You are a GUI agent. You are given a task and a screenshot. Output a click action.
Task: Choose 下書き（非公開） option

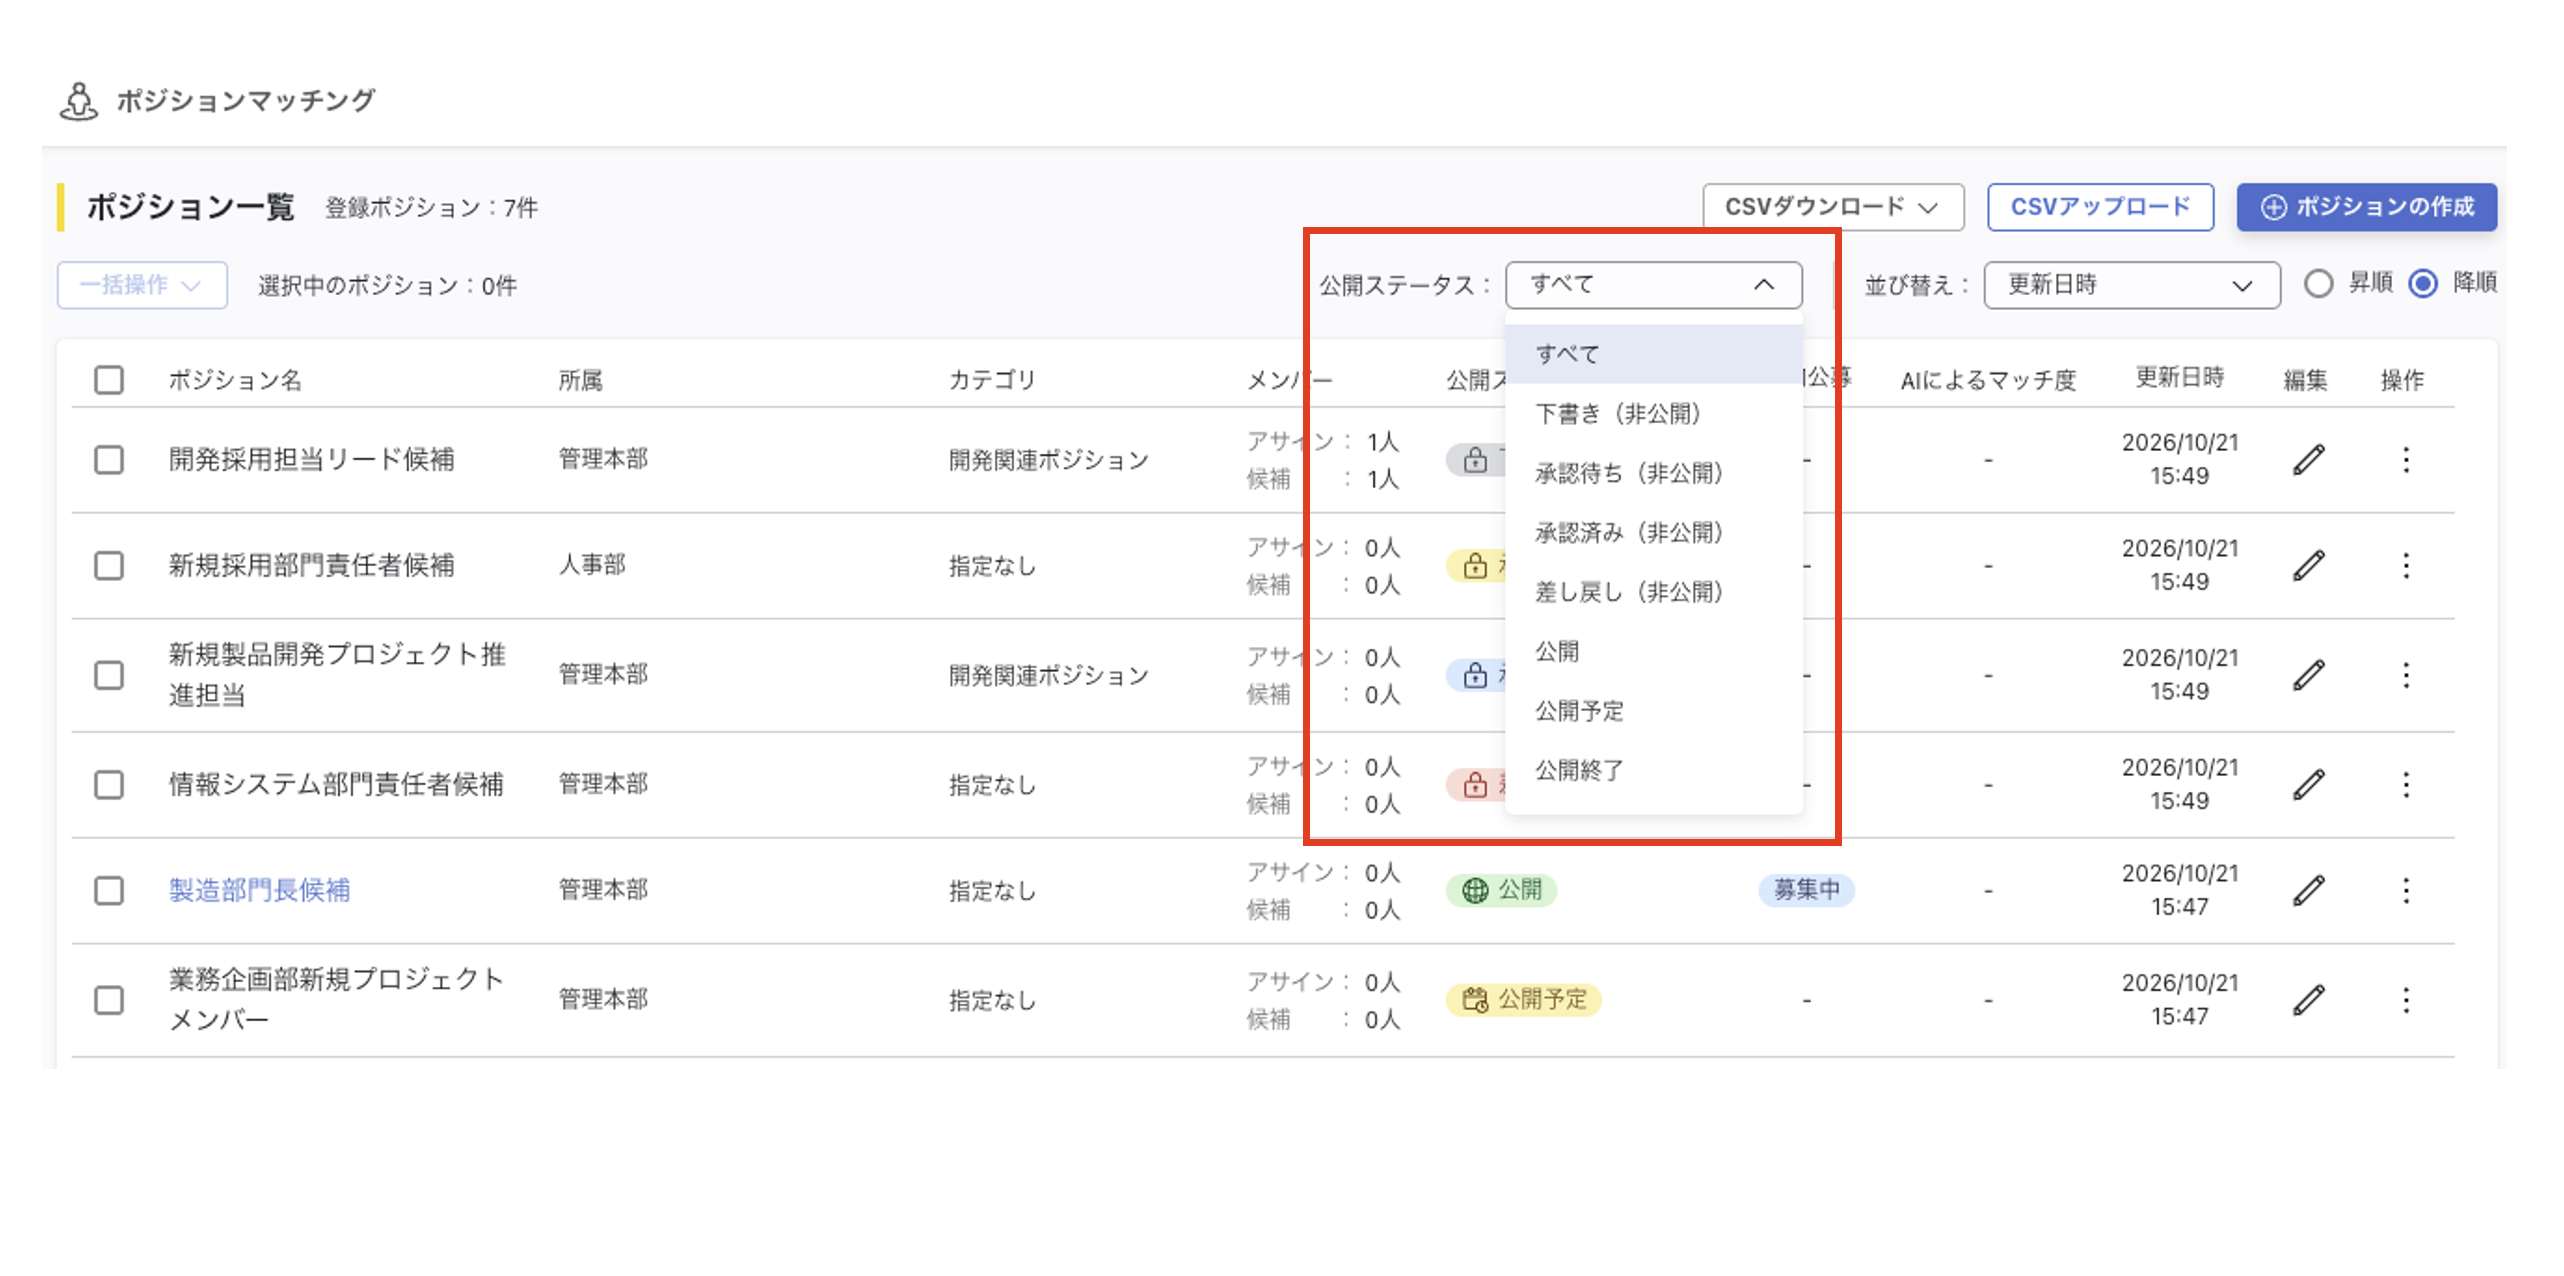[1653, 413]
